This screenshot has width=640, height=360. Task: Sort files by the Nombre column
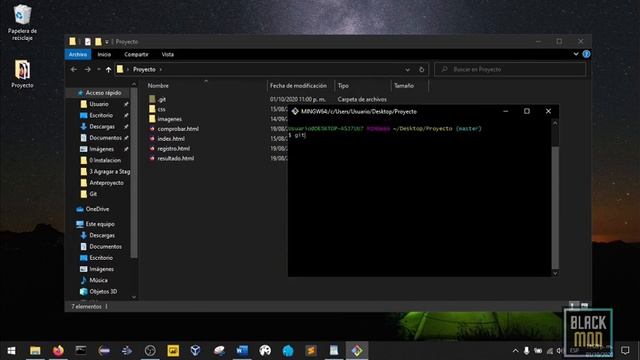pos(158,86)
